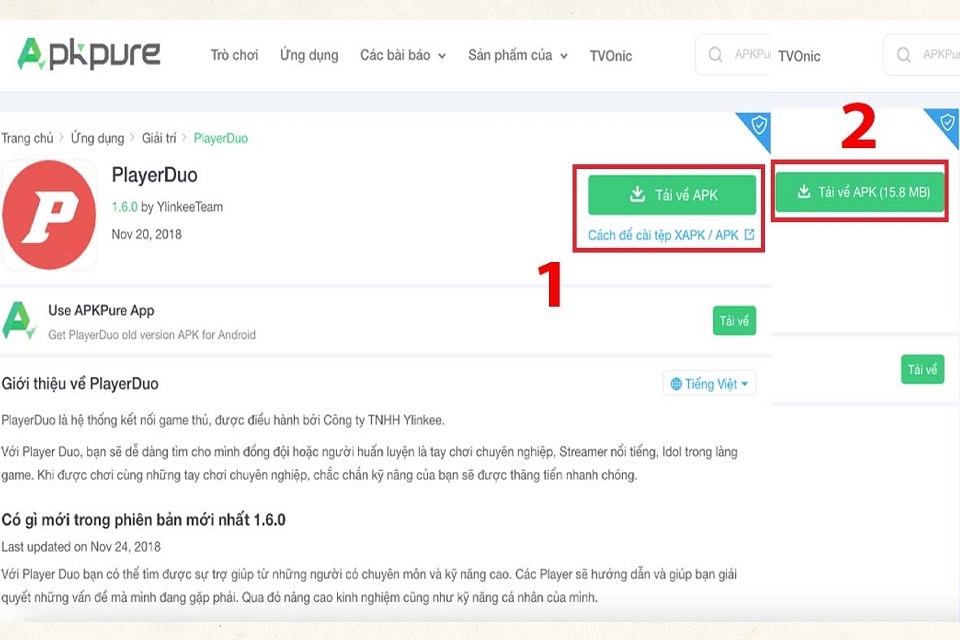
Task: Click the YlinkeeTeam developer name
Action: (x=190, y=207)
